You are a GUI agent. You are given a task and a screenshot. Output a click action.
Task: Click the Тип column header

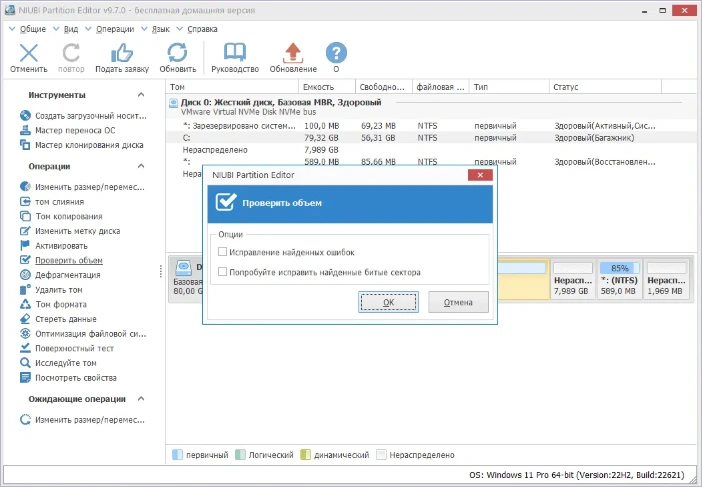(x=509, y=87)
